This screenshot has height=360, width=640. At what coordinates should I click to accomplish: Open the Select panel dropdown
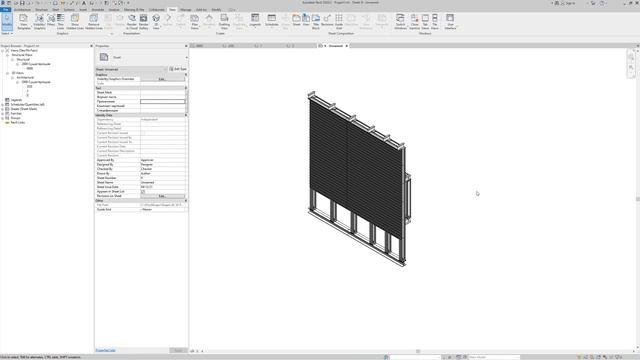tap(7, 33)
